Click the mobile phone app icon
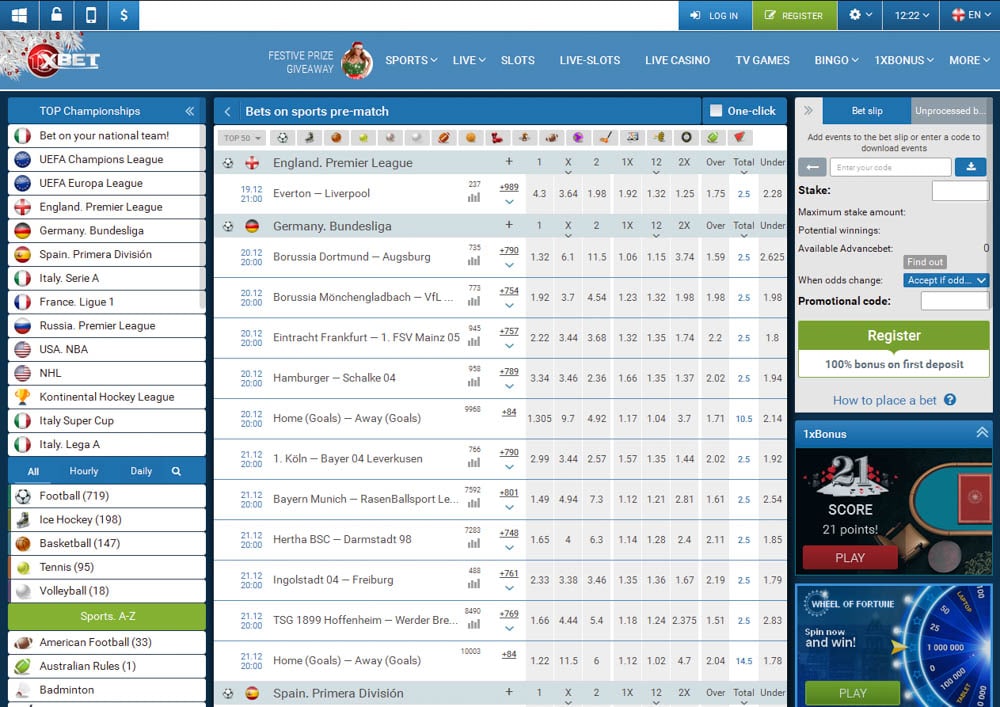 pyautogui.click(x=91, y=15)
